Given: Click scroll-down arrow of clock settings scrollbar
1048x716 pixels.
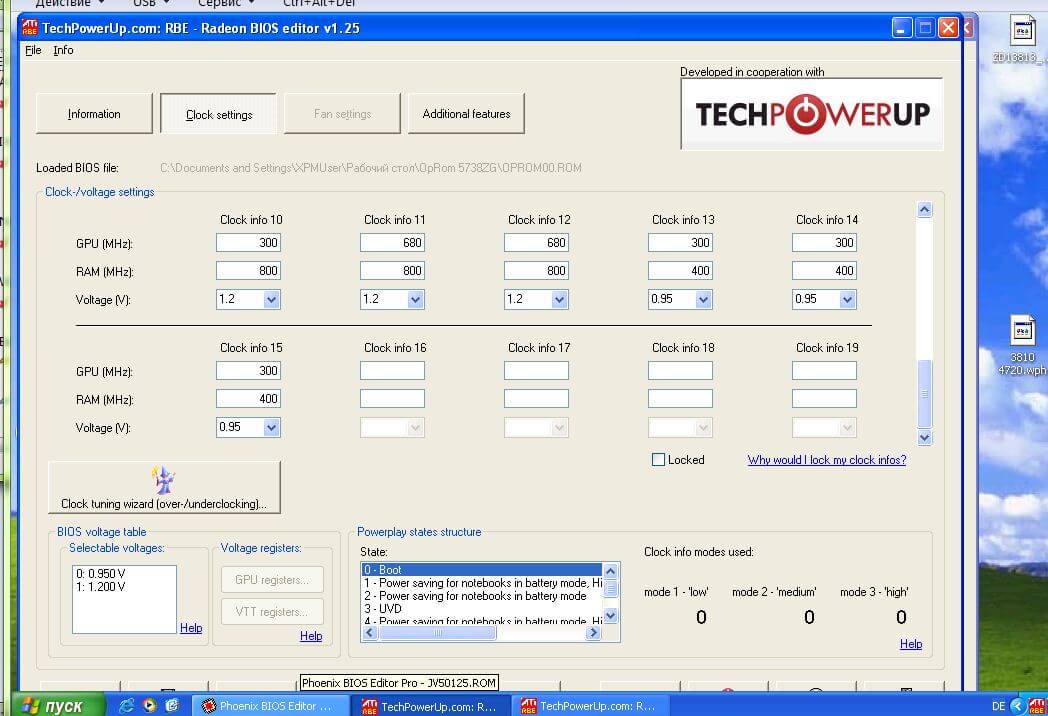Looking at the screenshot, I should 924,437.
